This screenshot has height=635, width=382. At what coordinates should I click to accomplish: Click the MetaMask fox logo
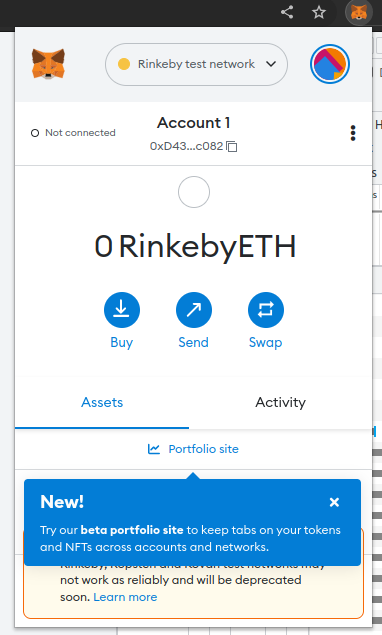click(x=48, y=64)
